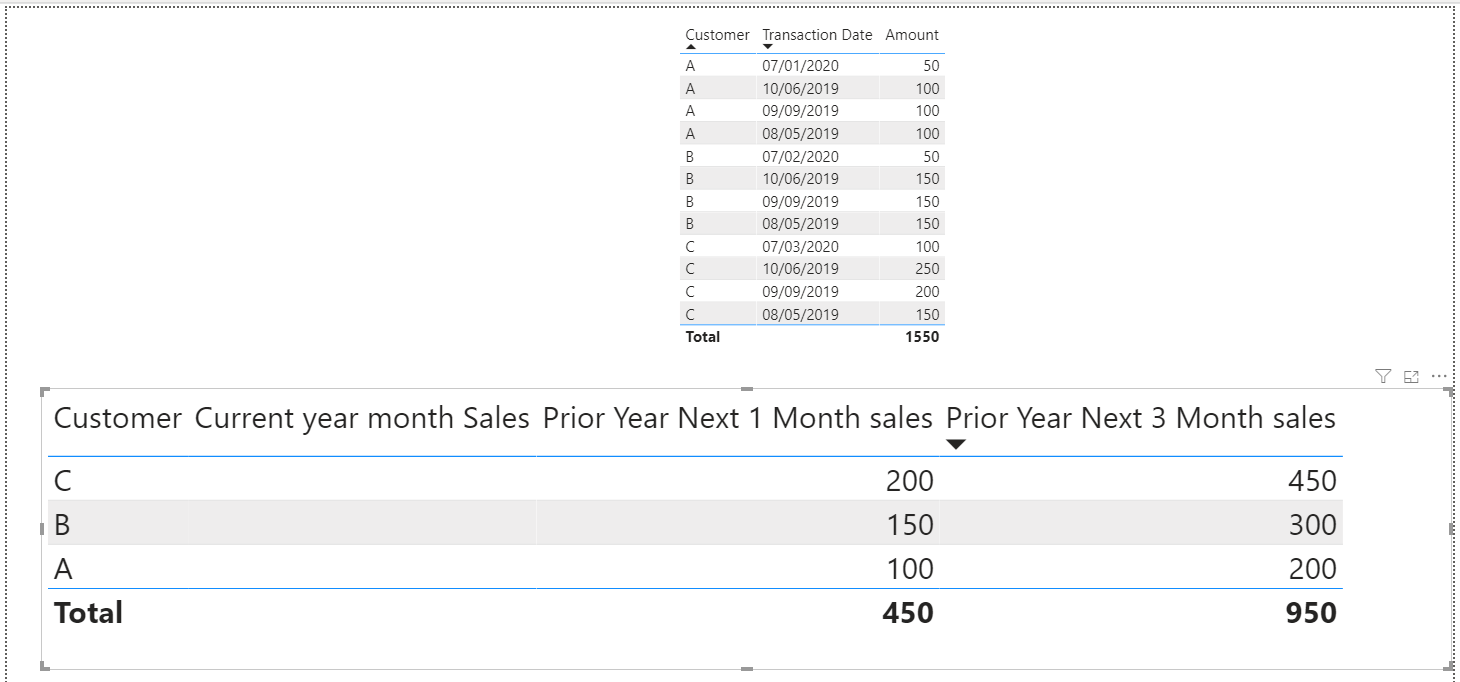Image resolution: width=1460 pixels, height=682 pixels.
Task: Open the visual filter icon above the bottom table
Action: pos(1383,377)
